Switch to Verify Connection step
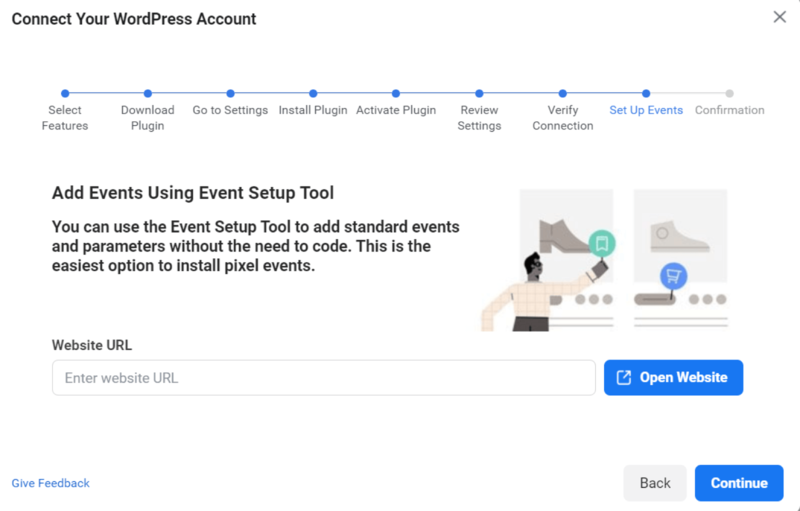 pos(563,94)
